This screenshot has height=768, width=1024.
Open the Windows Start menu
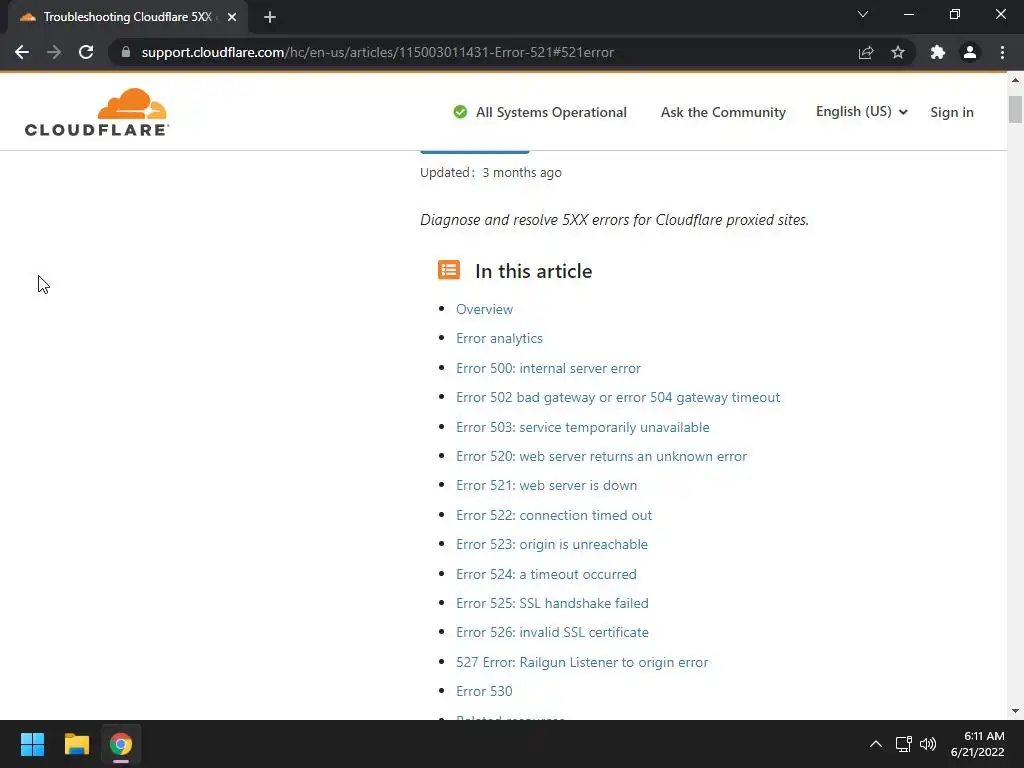(32, 744)
